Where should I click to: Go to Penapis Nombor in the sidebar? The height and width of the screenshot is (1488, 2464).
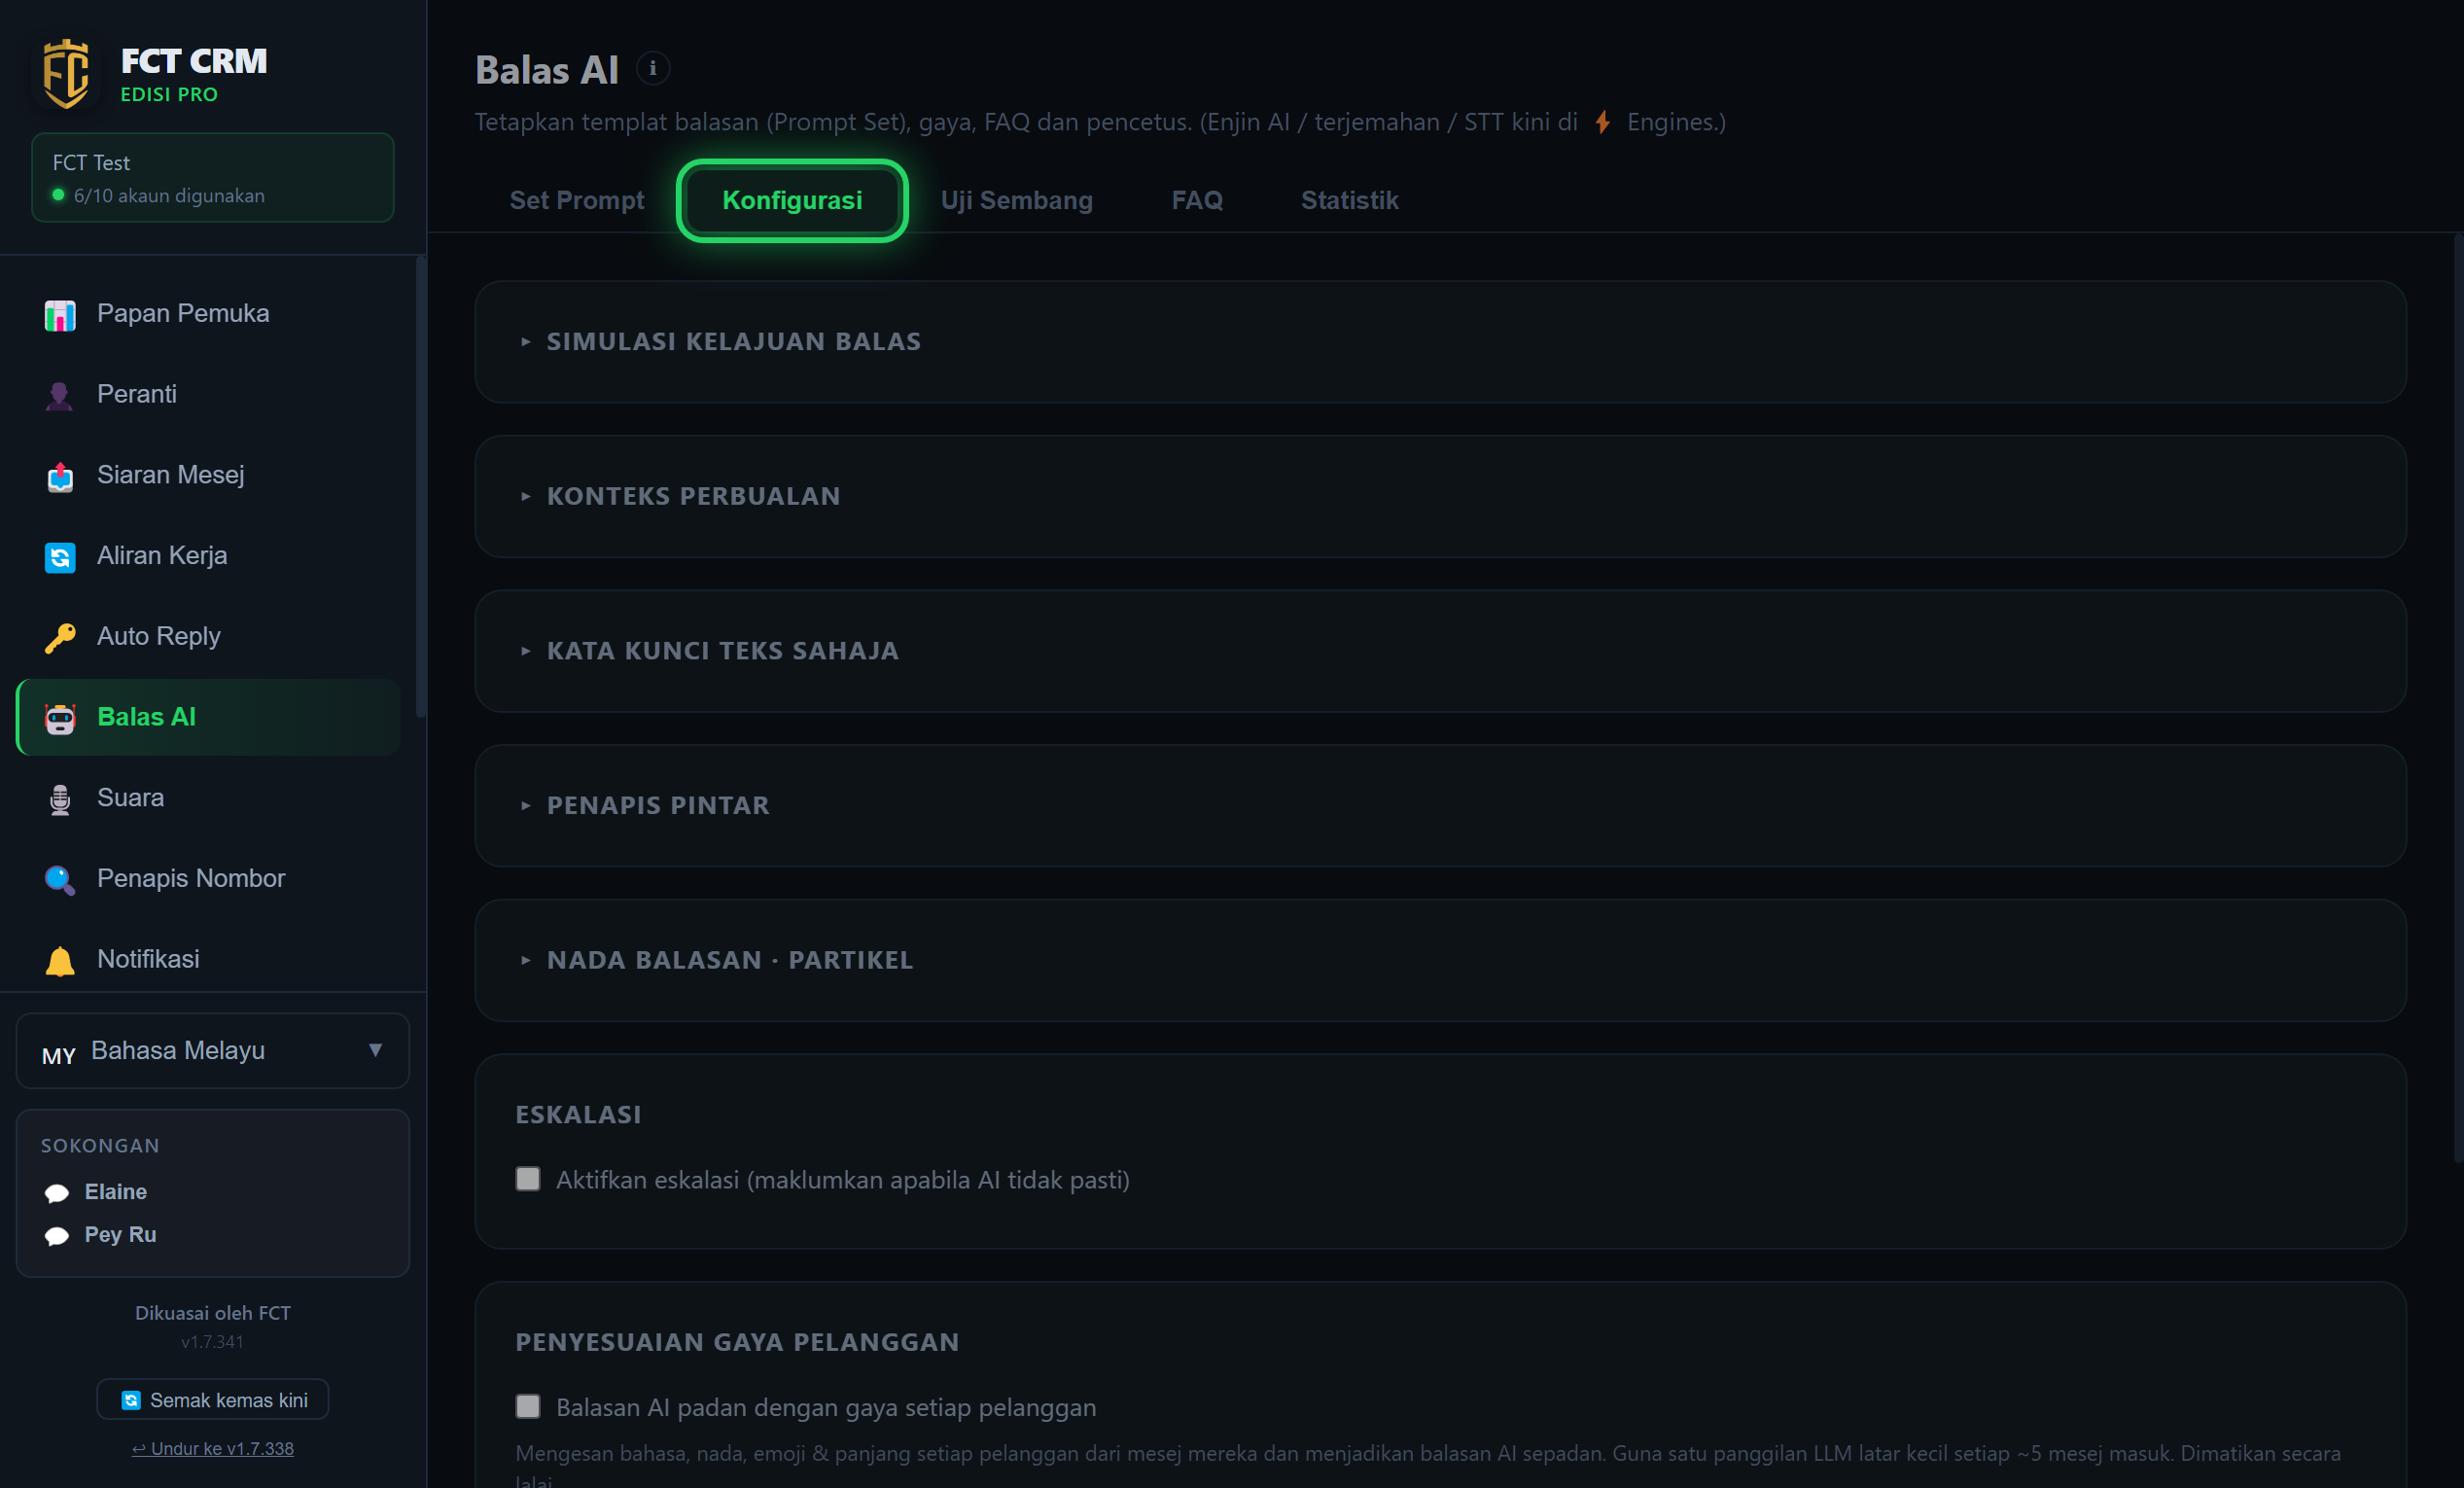(208, 879)
